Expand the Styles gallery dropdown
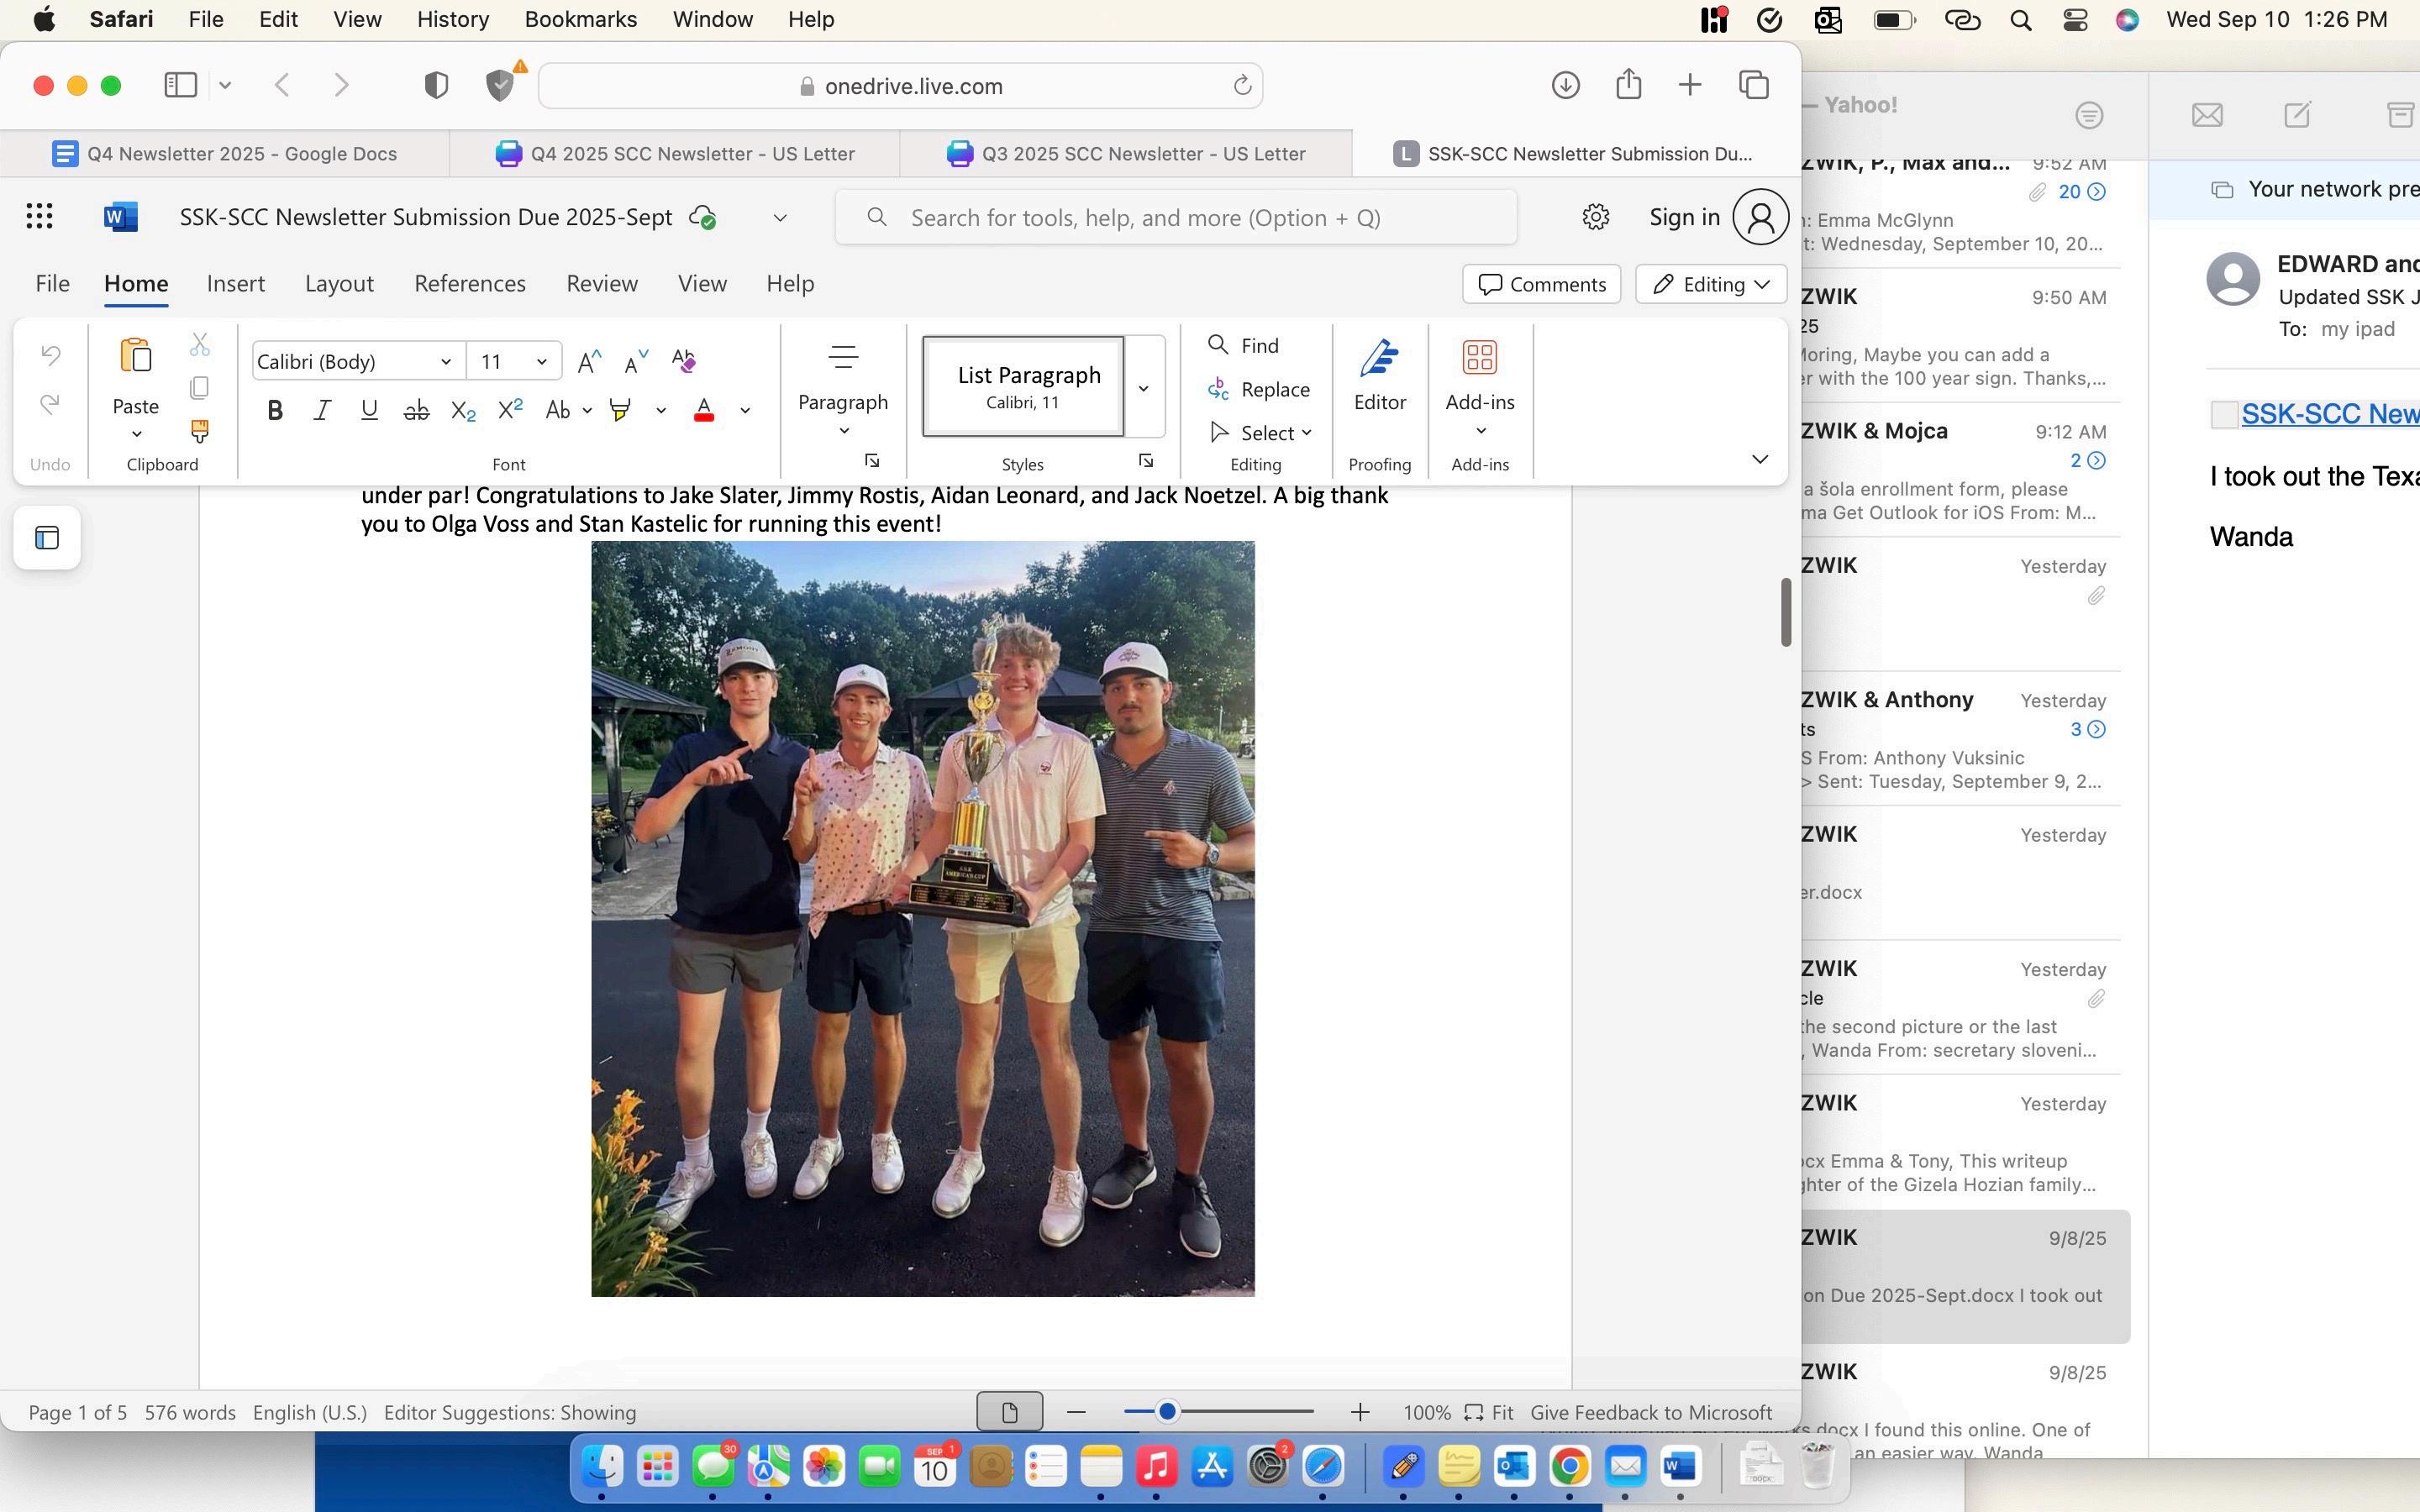Screen dimensions: 2420x1512 tap(1144, 388)
